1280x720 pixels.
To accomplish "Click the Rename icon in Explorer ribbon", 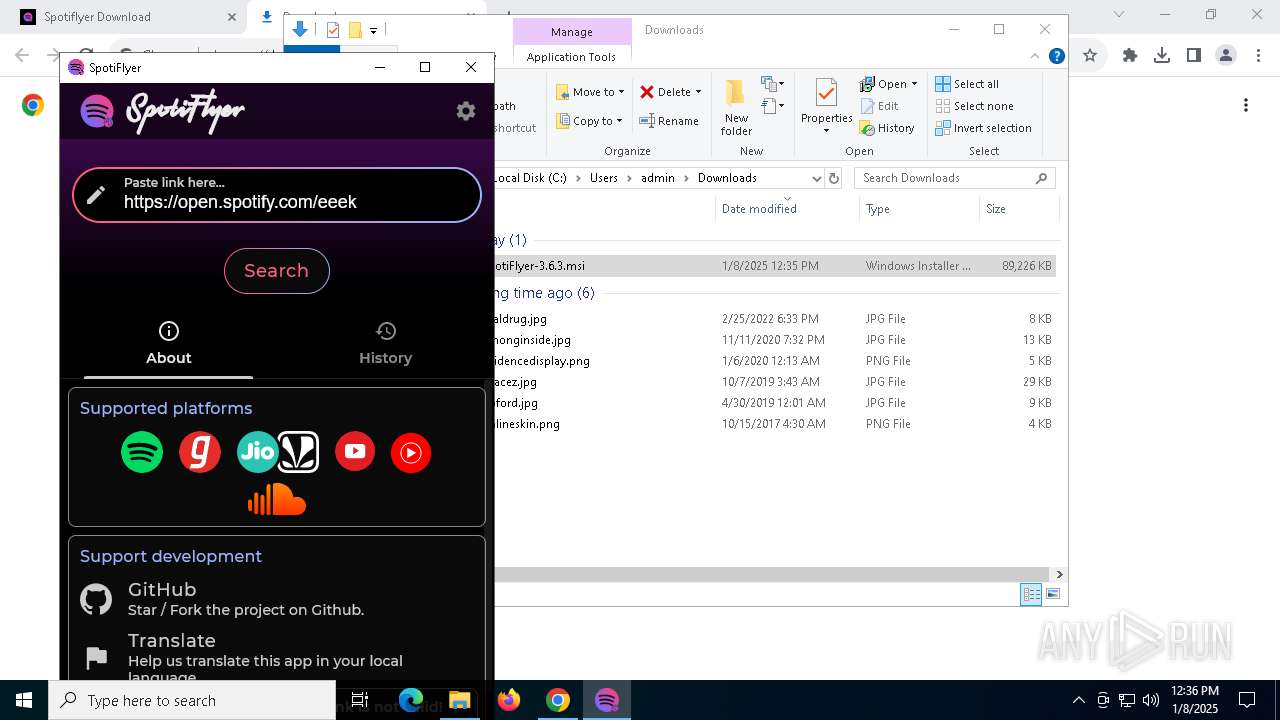I will pos(648,121).
